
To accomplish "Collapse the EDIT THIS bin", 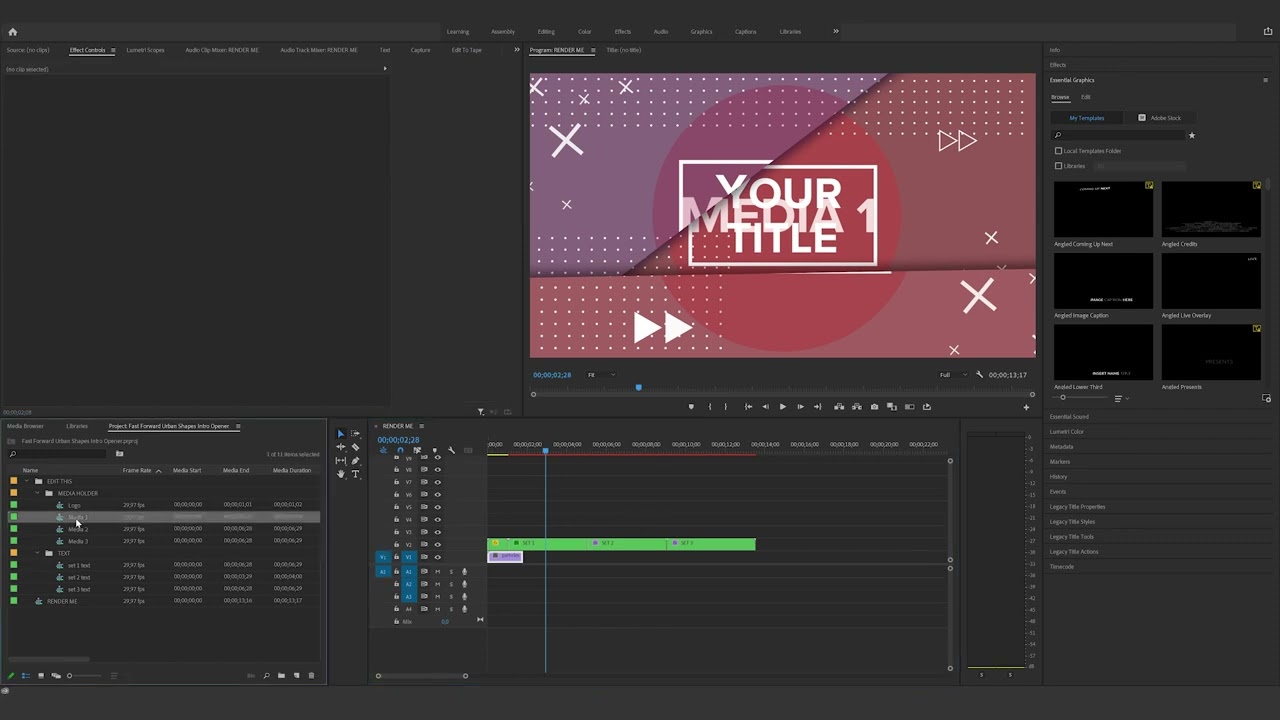I will click(27, 481).
